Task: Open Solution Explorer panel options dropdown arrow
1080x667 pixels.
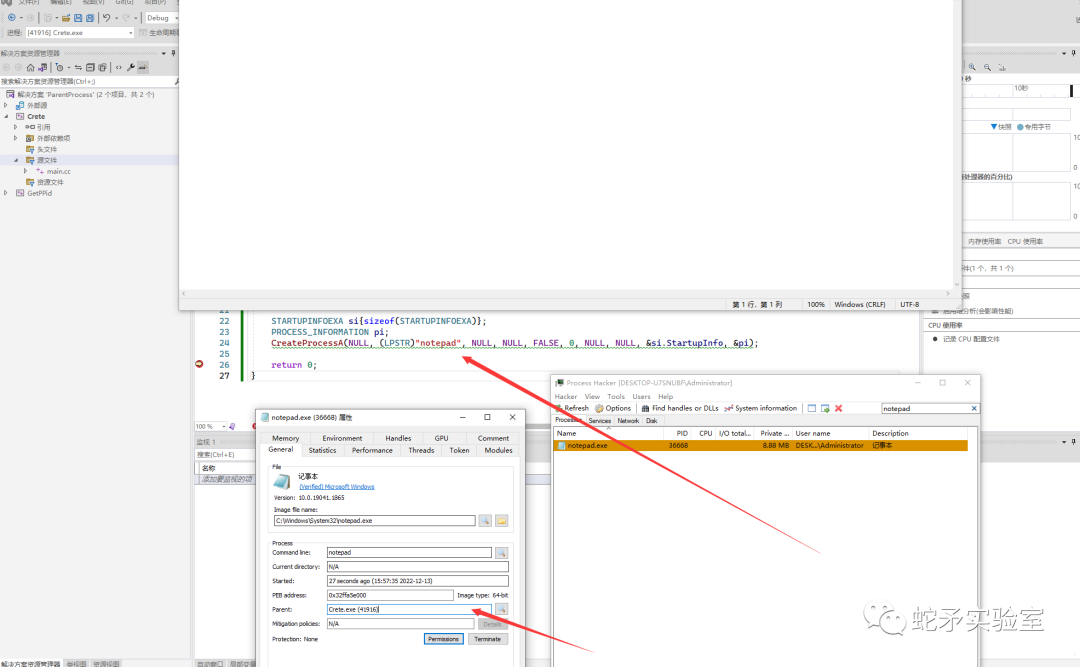Action: [x=163, y=53]
